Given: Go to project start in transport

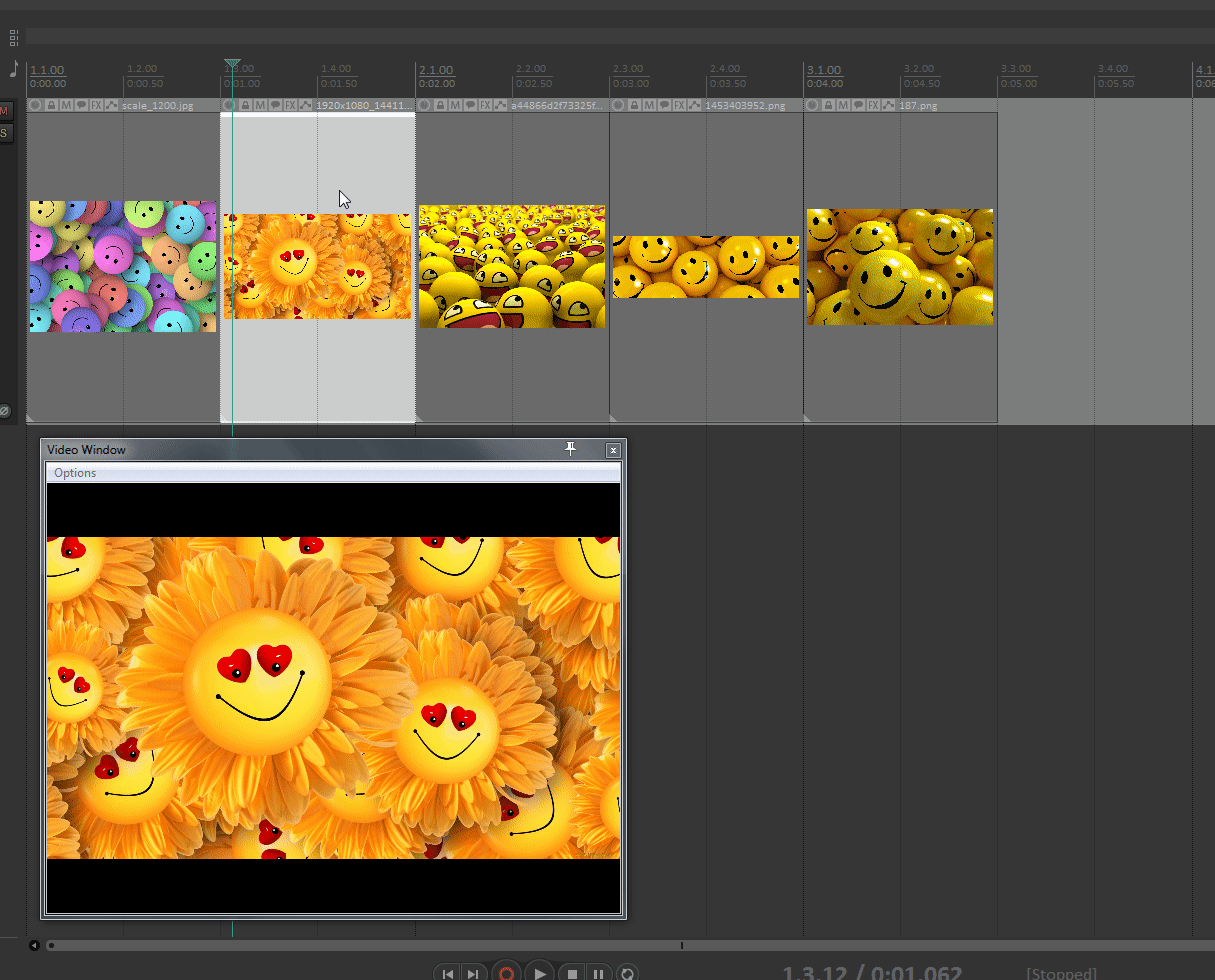Looking at the screenshot, I should [448, 973].
